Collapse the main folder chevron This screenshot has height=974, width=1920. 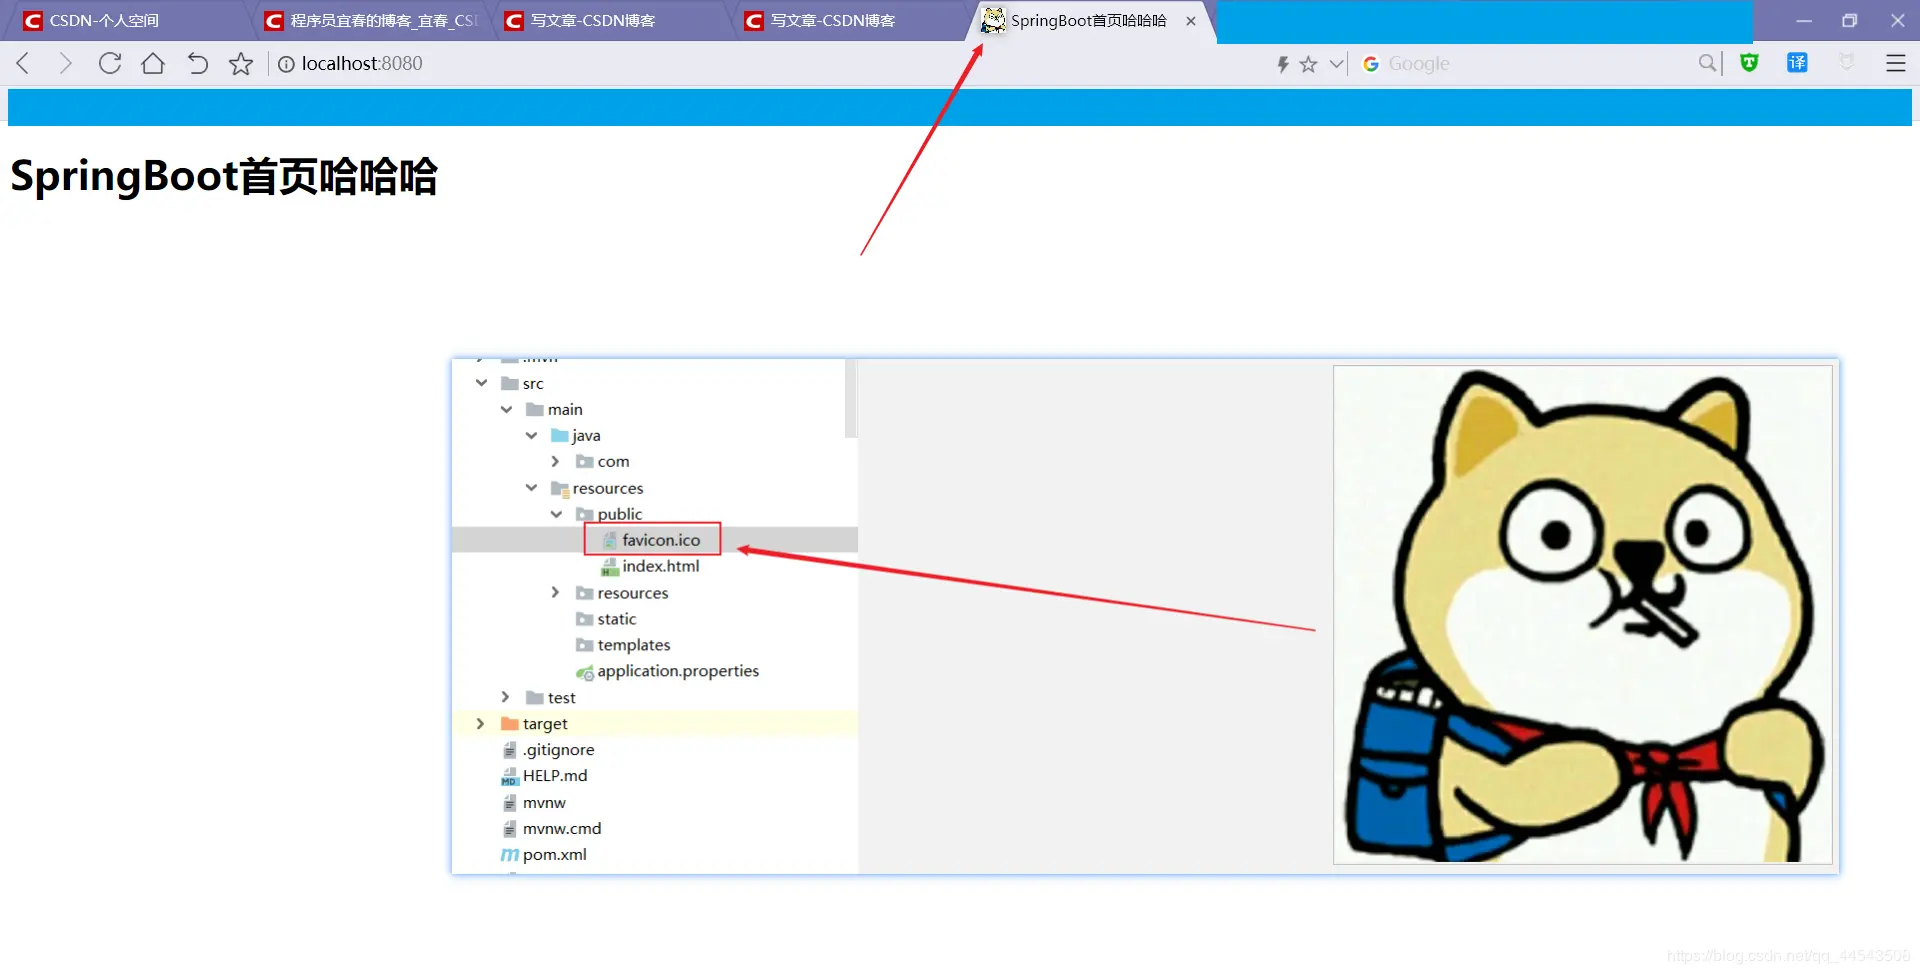pyautogui.click(x=506, y=409)
